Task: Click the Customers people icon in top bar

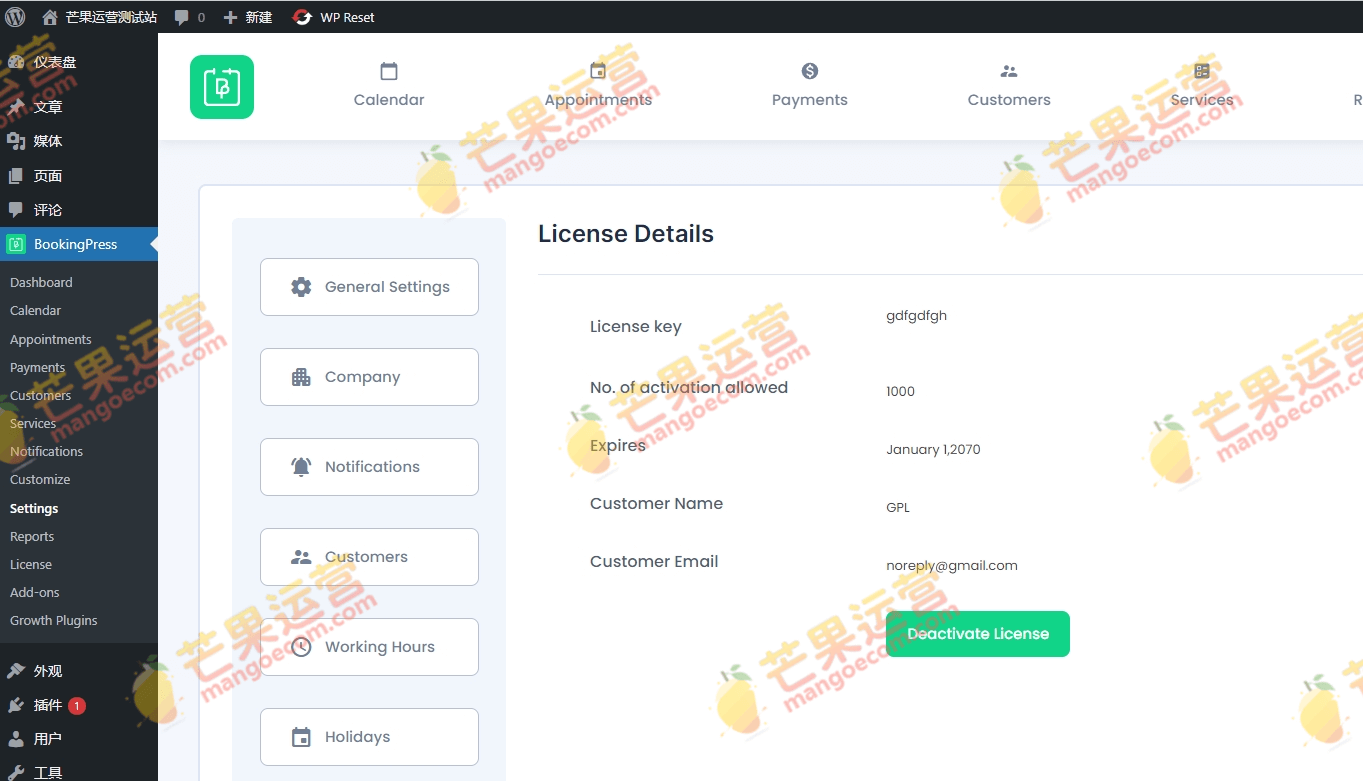Action: point(1008,72)
